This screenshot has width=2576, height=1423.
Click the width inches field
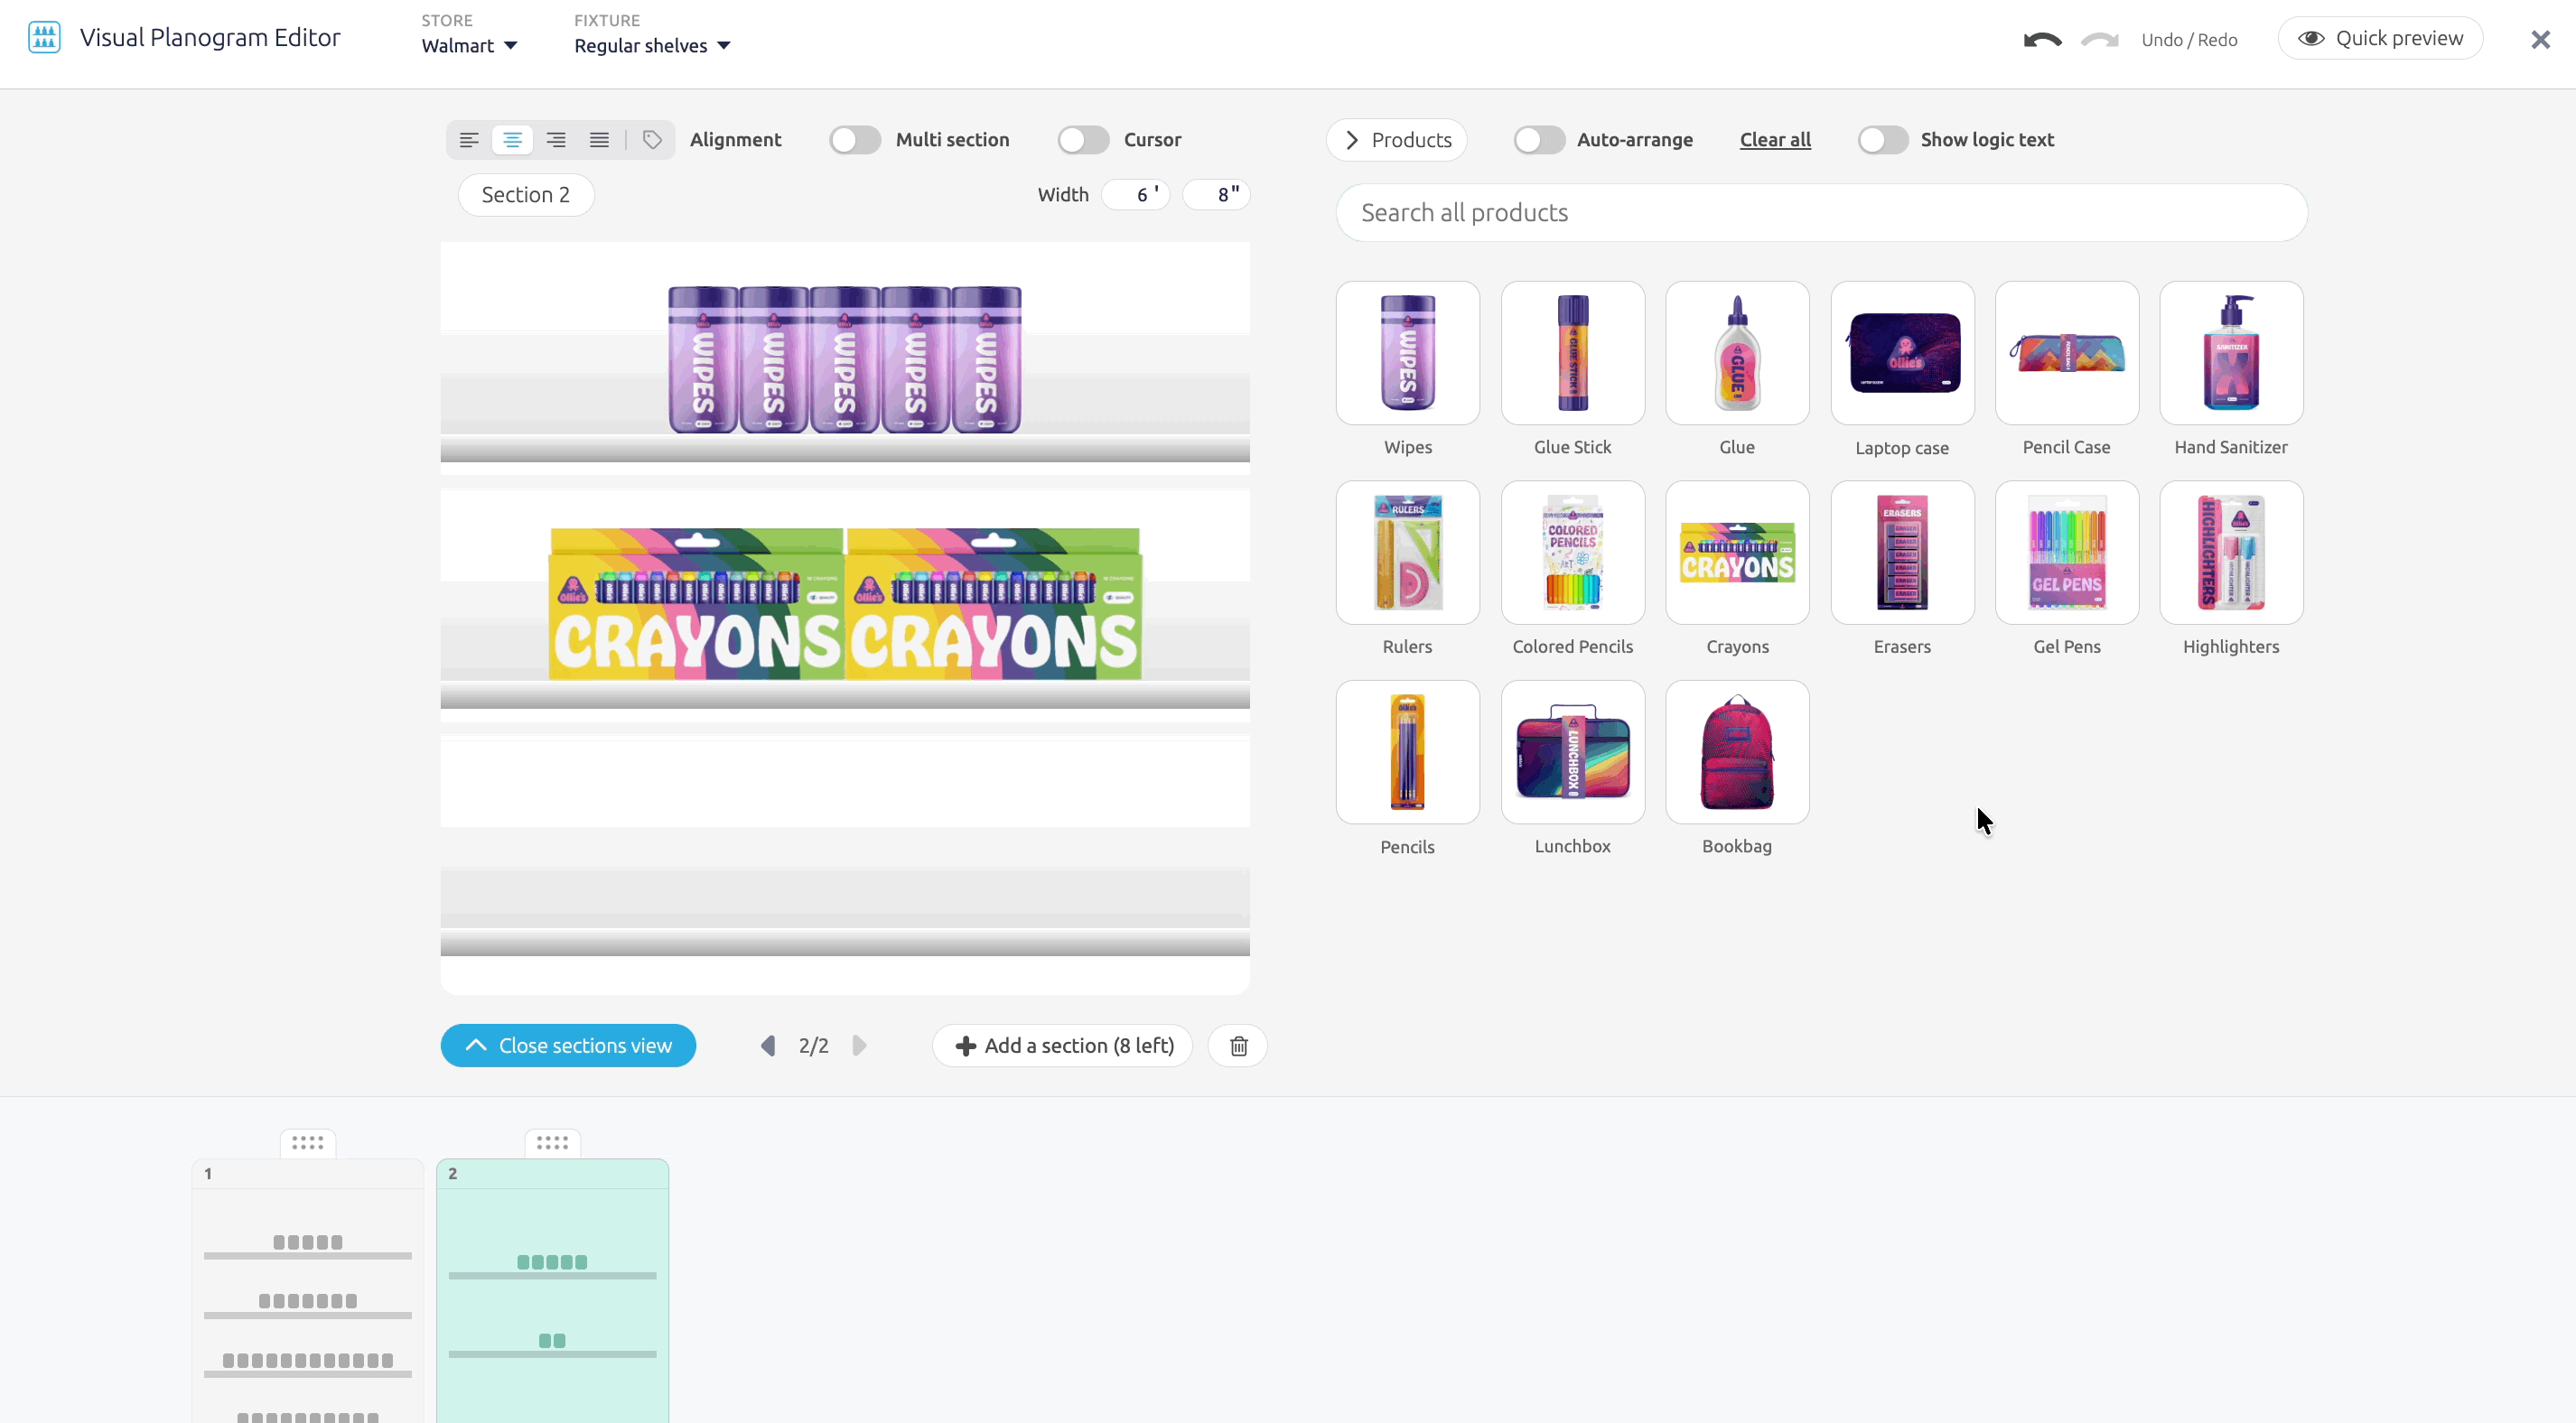click(x=1216, y=195)
